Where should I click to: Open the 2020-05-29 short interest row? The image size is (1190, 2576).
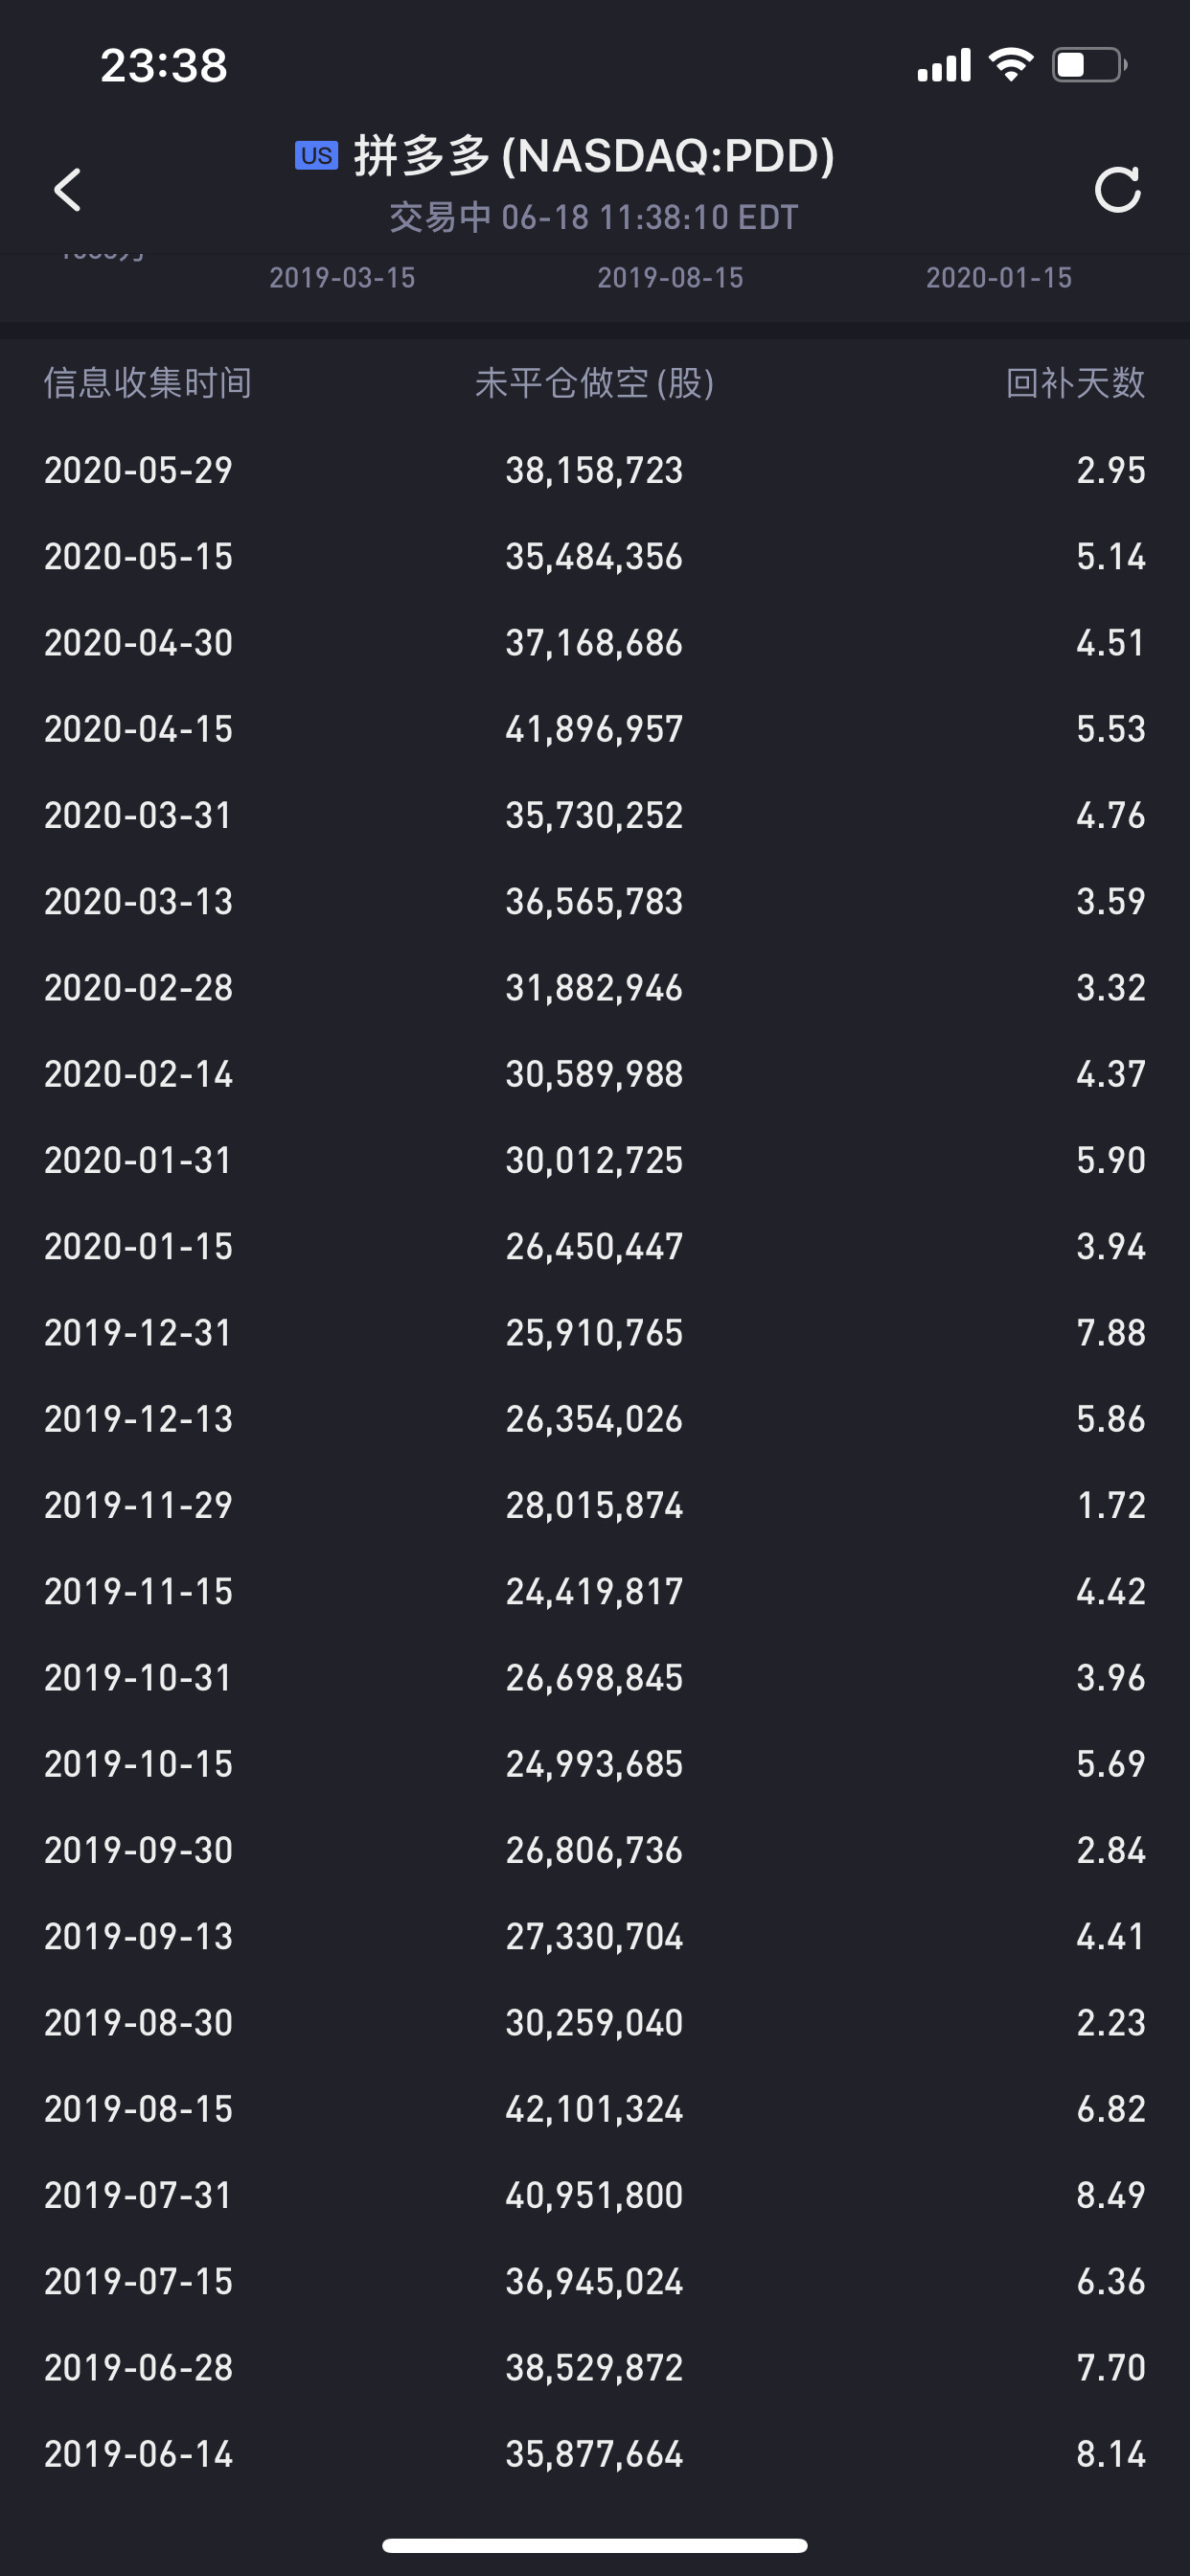594,470
